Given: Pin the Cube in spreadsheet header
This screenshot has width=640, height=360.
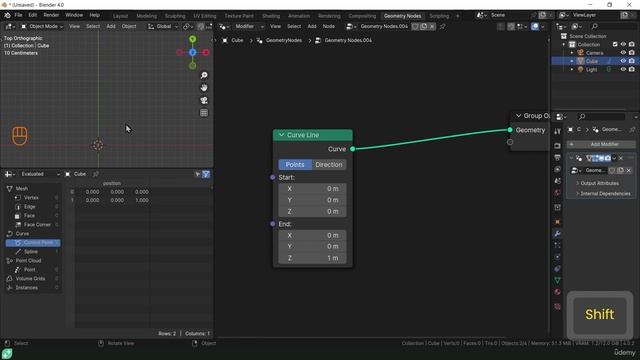Looking at the screenshot, I should pyautogui.click(x=96, y=174).
